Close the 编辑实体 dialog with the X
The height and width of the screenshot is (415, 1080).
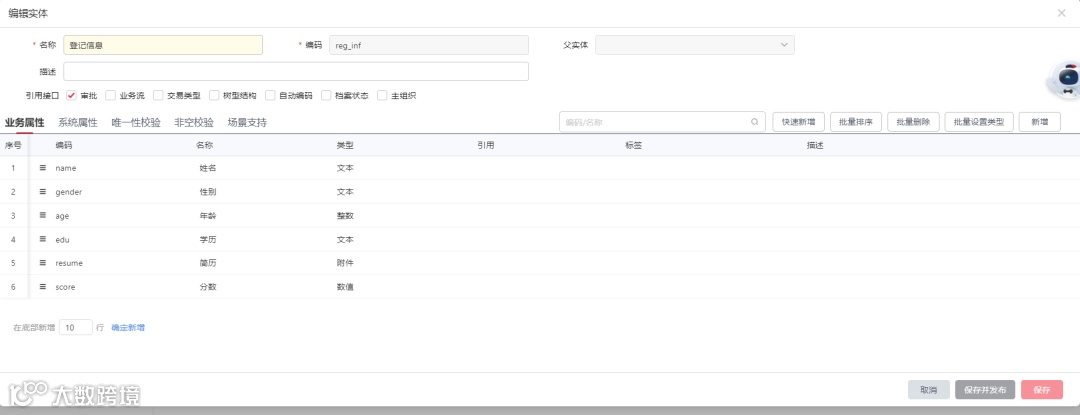tap(1061, 13)
